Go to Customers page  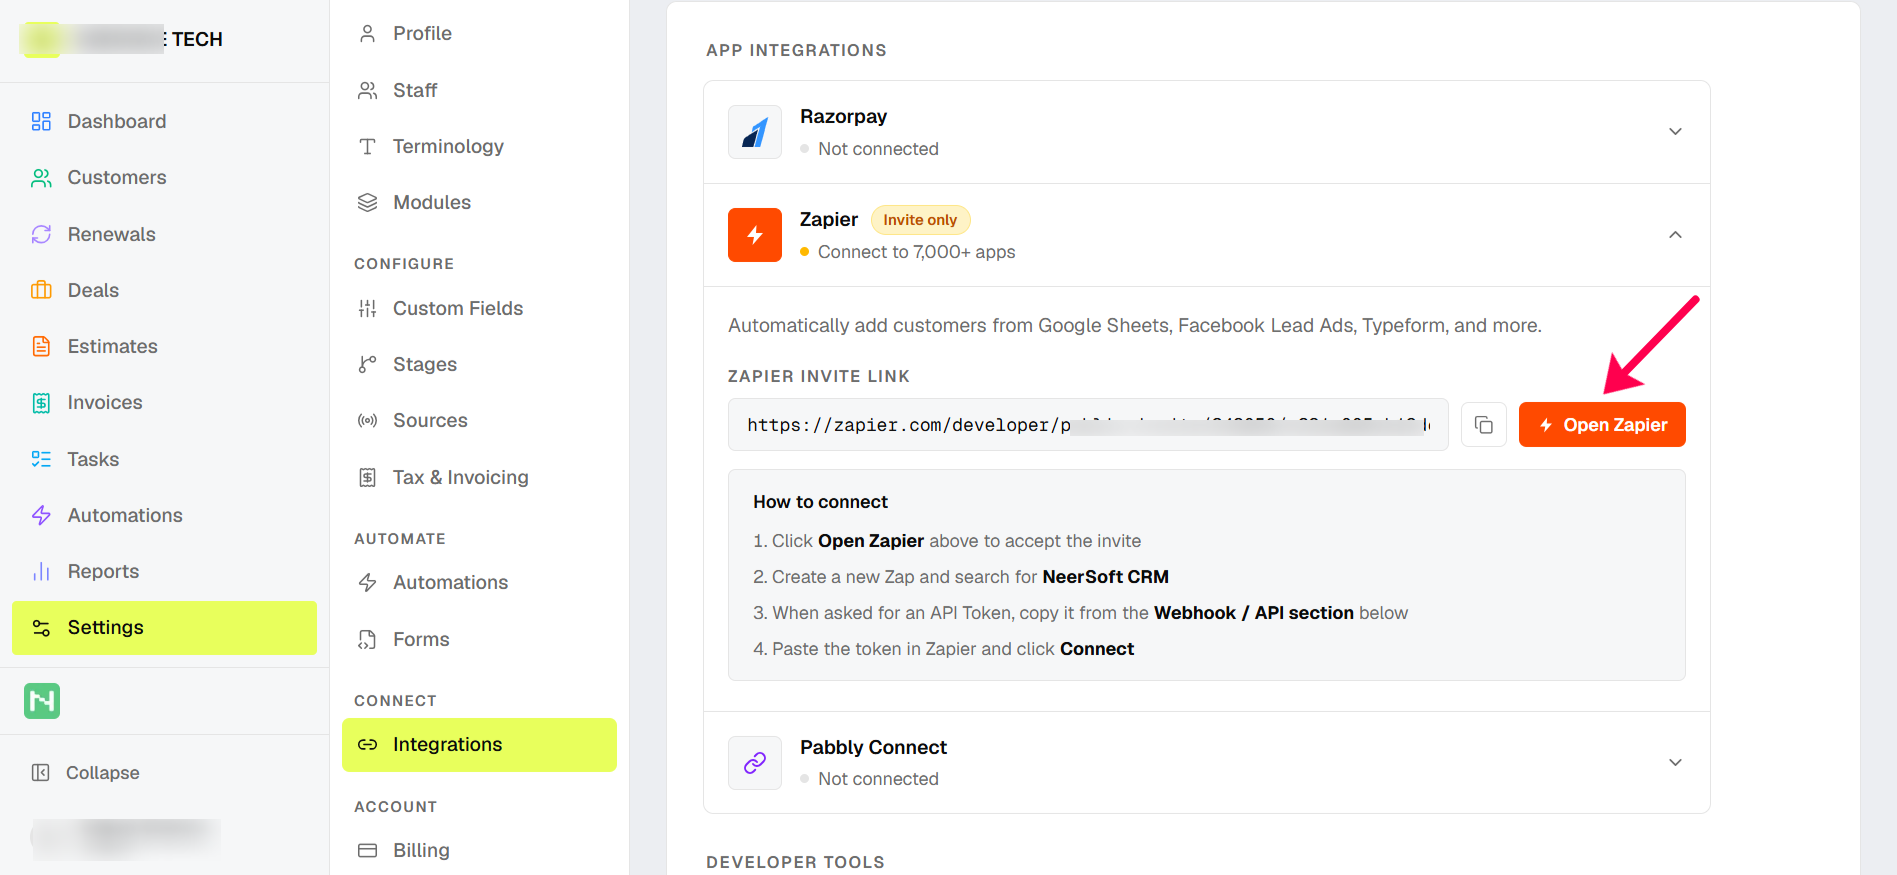[x=164, y=178]
